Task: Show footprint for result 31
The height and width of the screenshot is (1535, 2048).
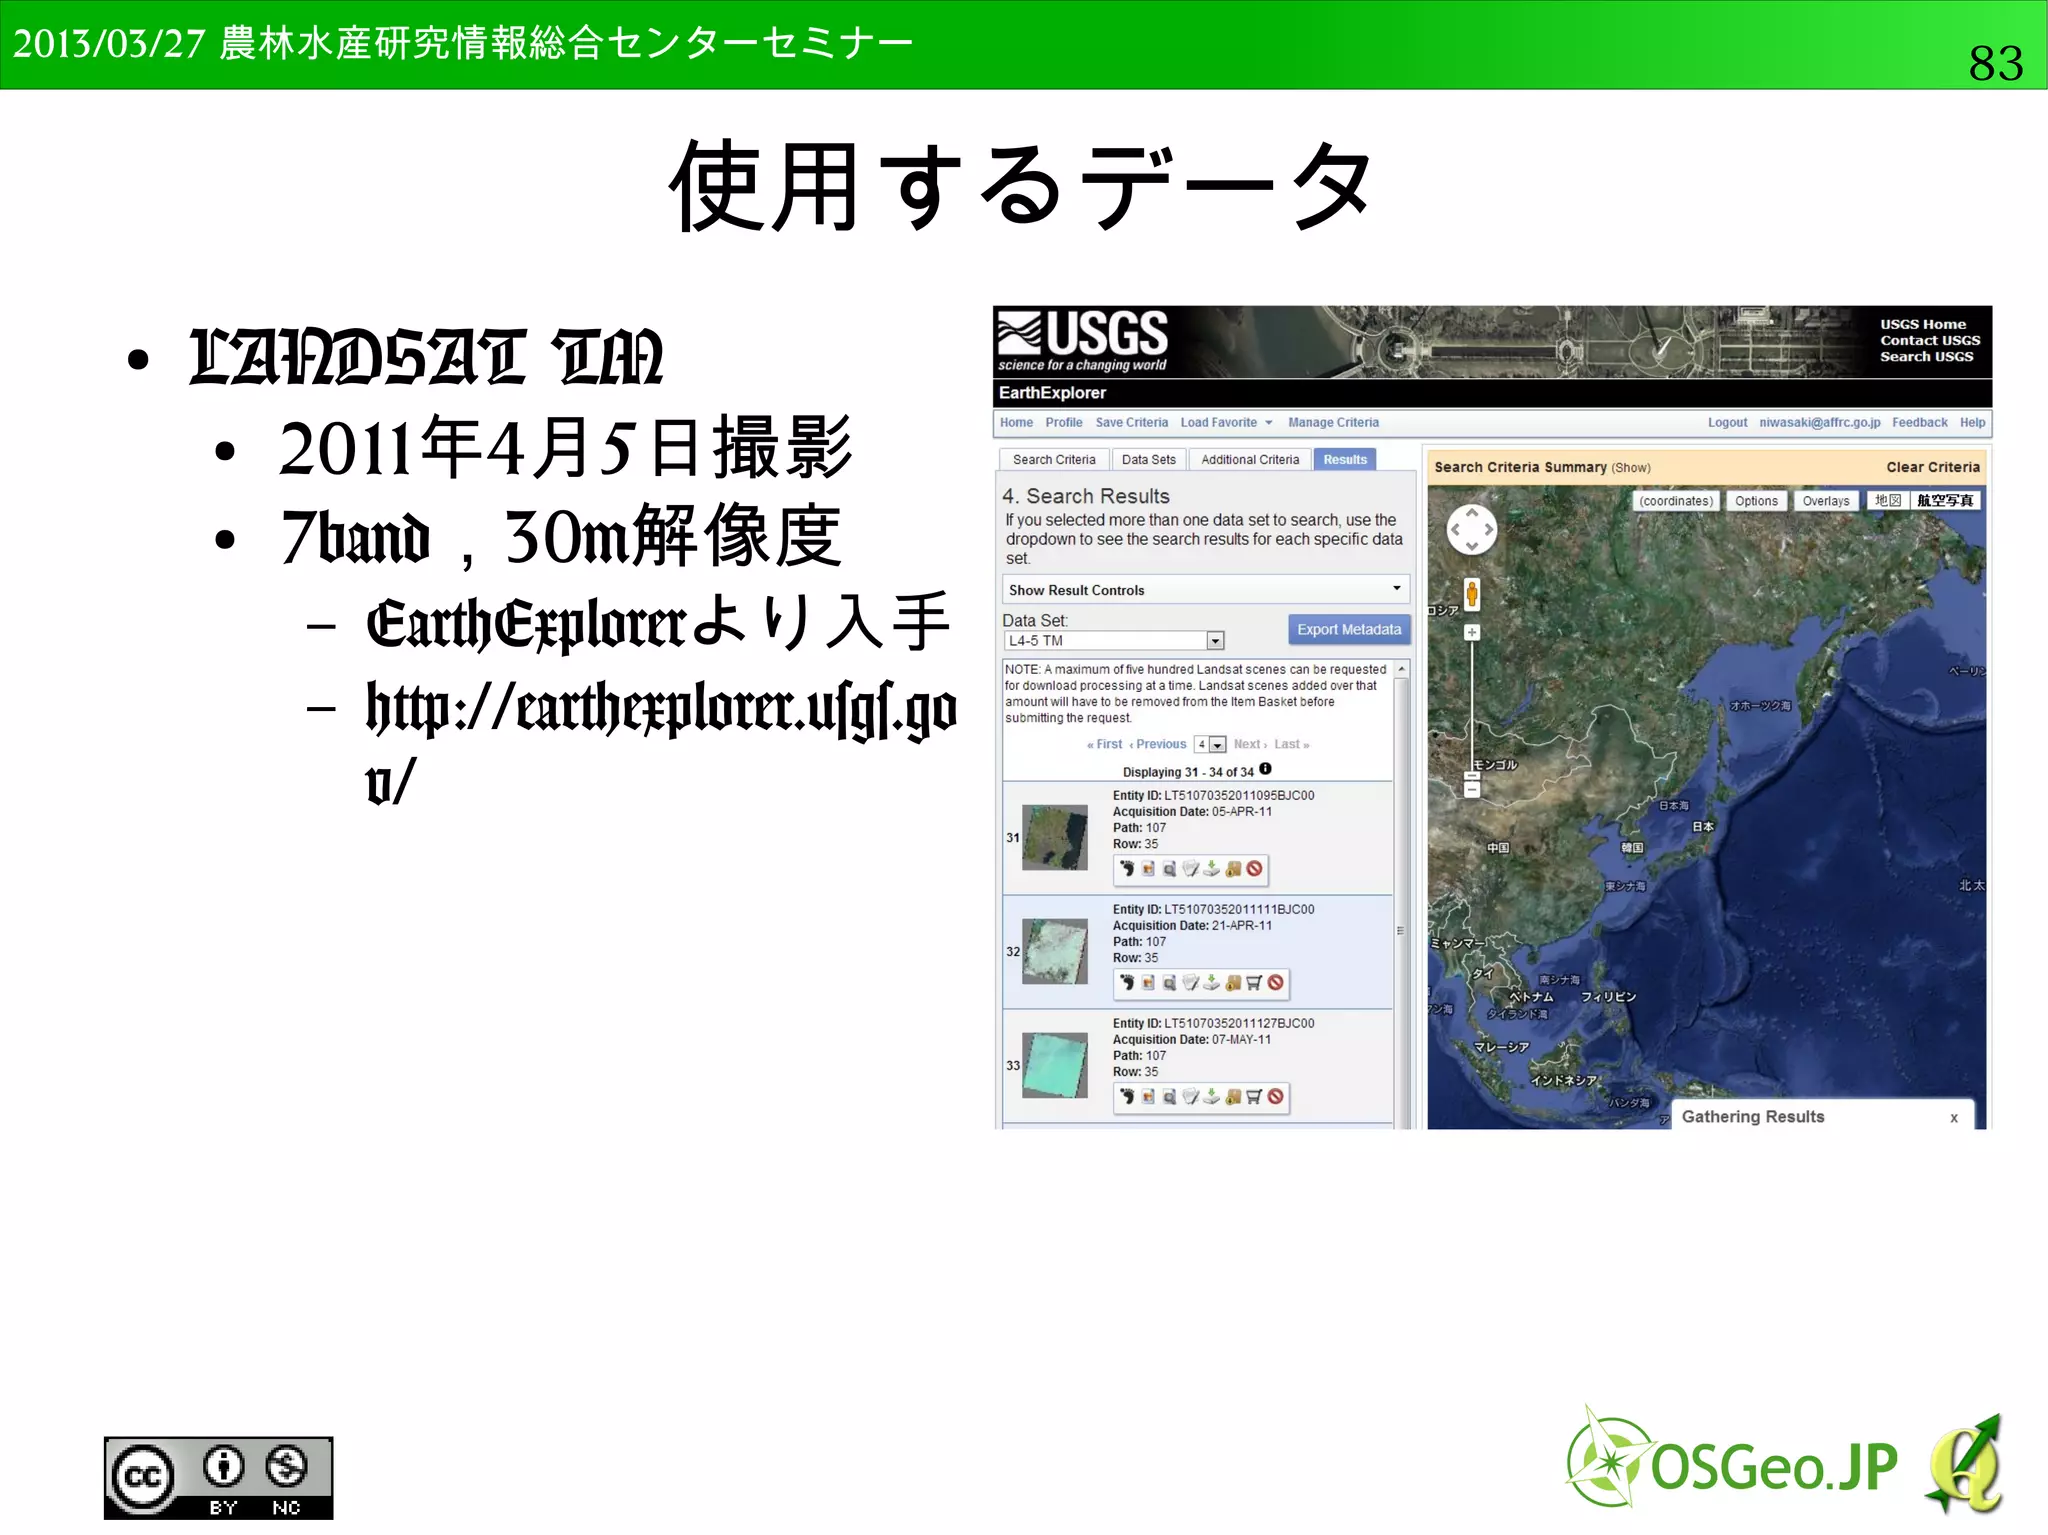Action: 1127,869
